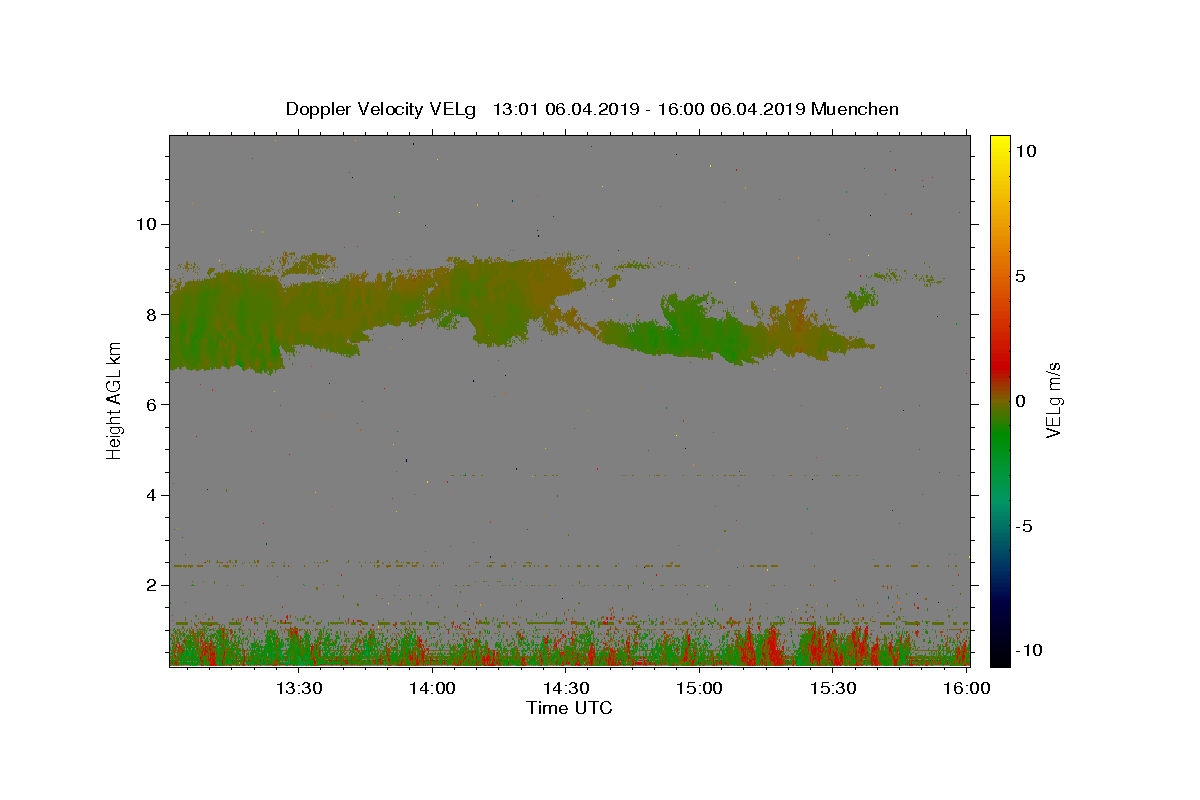1200x800 pixels.
Task: Click the colorbar label 5
Action: coord(1019,276)
